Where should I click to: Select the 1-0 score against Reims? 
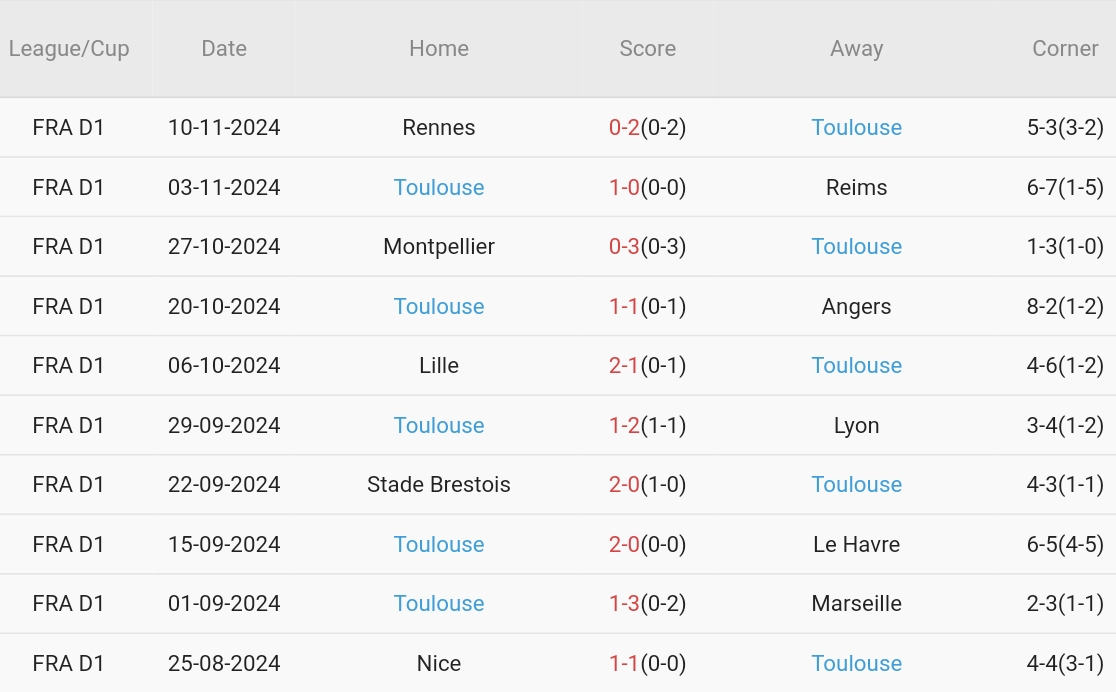point(624,187)
